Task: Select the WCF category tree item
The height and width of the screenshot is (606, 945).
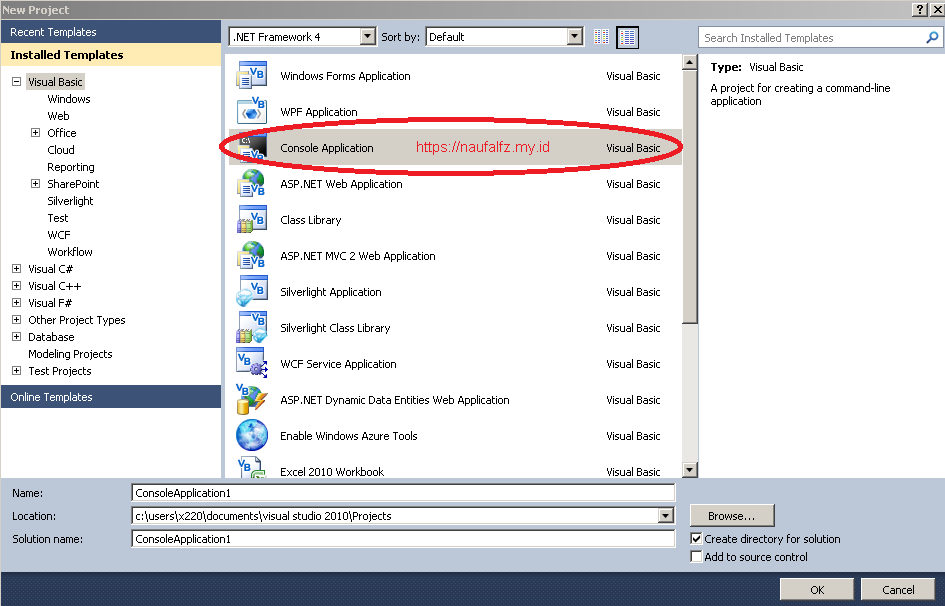Action: pyautogui.click(x=58, y=234)
